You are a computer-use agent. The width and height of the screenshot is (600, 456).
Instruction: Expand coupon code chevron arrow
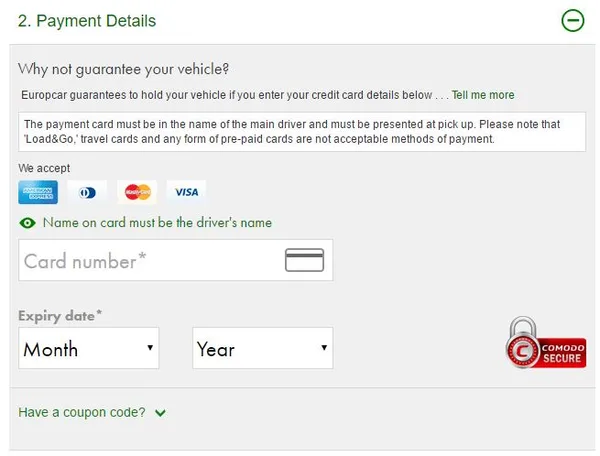pyautogui.click(x=160, y=413)
